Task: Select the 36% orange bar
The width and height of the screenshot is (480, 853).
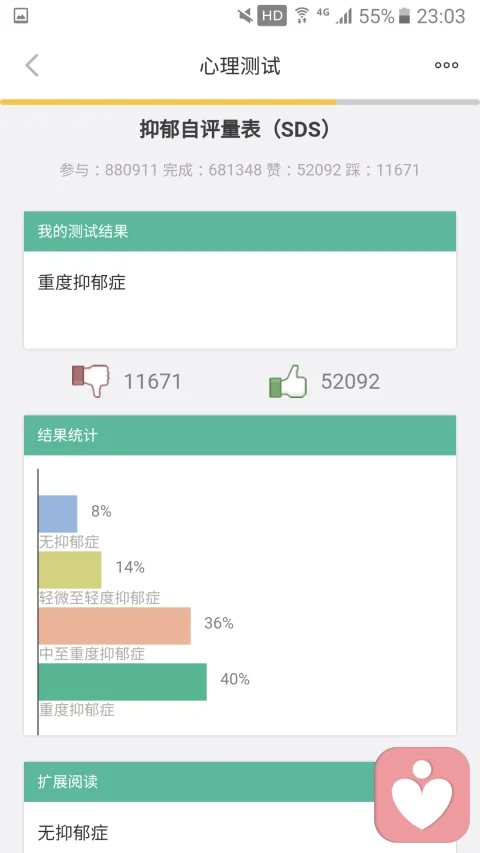Action: pos(114,626)
